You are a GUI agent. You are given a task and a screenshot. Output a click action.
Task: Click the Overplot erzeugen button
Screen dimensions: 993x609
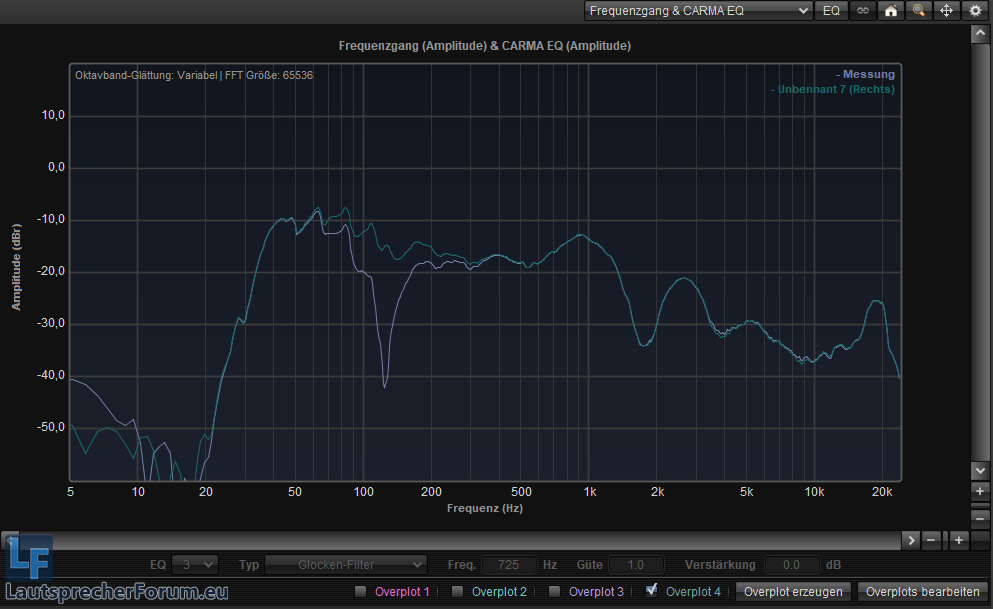click(794, 591)
